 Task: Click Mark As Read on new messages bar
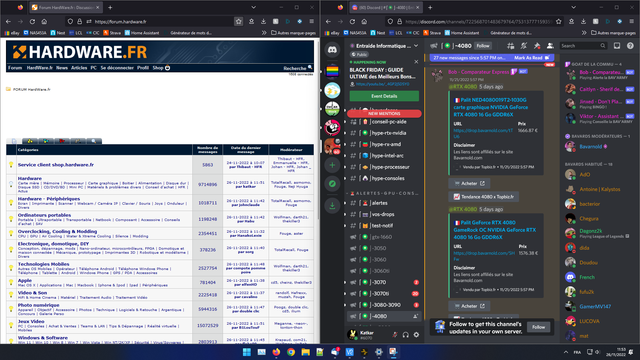point(531,58)
